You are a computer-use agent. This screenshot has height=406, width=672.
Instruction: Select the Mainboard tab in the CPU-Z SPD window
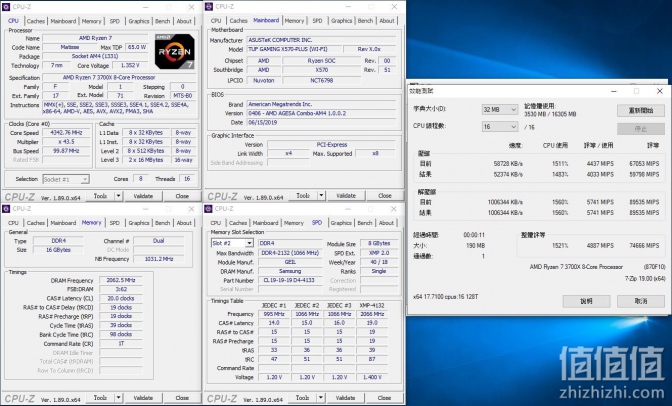tap(265, 223)
